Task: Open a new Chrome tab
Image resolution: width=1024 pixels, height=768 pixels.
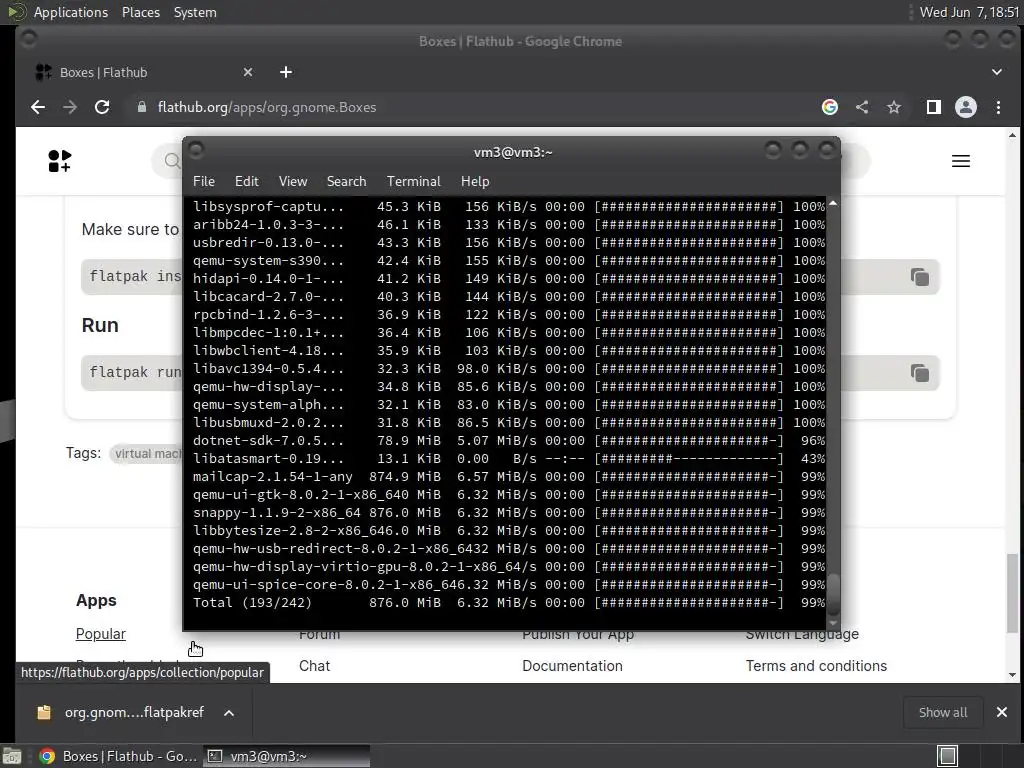Action: point(286,72)
